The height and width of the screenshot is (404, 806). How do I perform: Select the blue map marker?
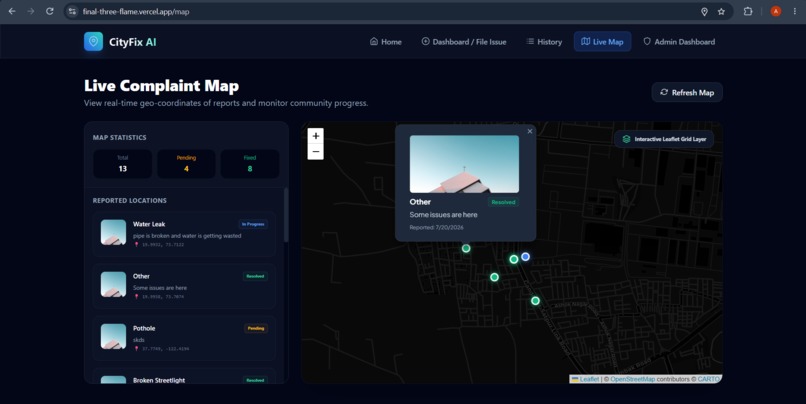[x=525, y=256]
